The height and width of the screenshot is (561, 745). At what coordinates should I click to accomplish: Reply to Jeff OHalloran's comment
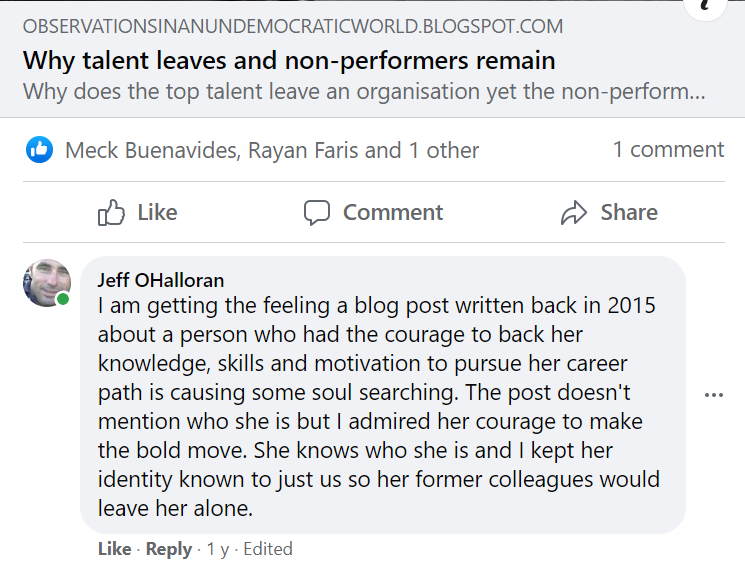168,549
